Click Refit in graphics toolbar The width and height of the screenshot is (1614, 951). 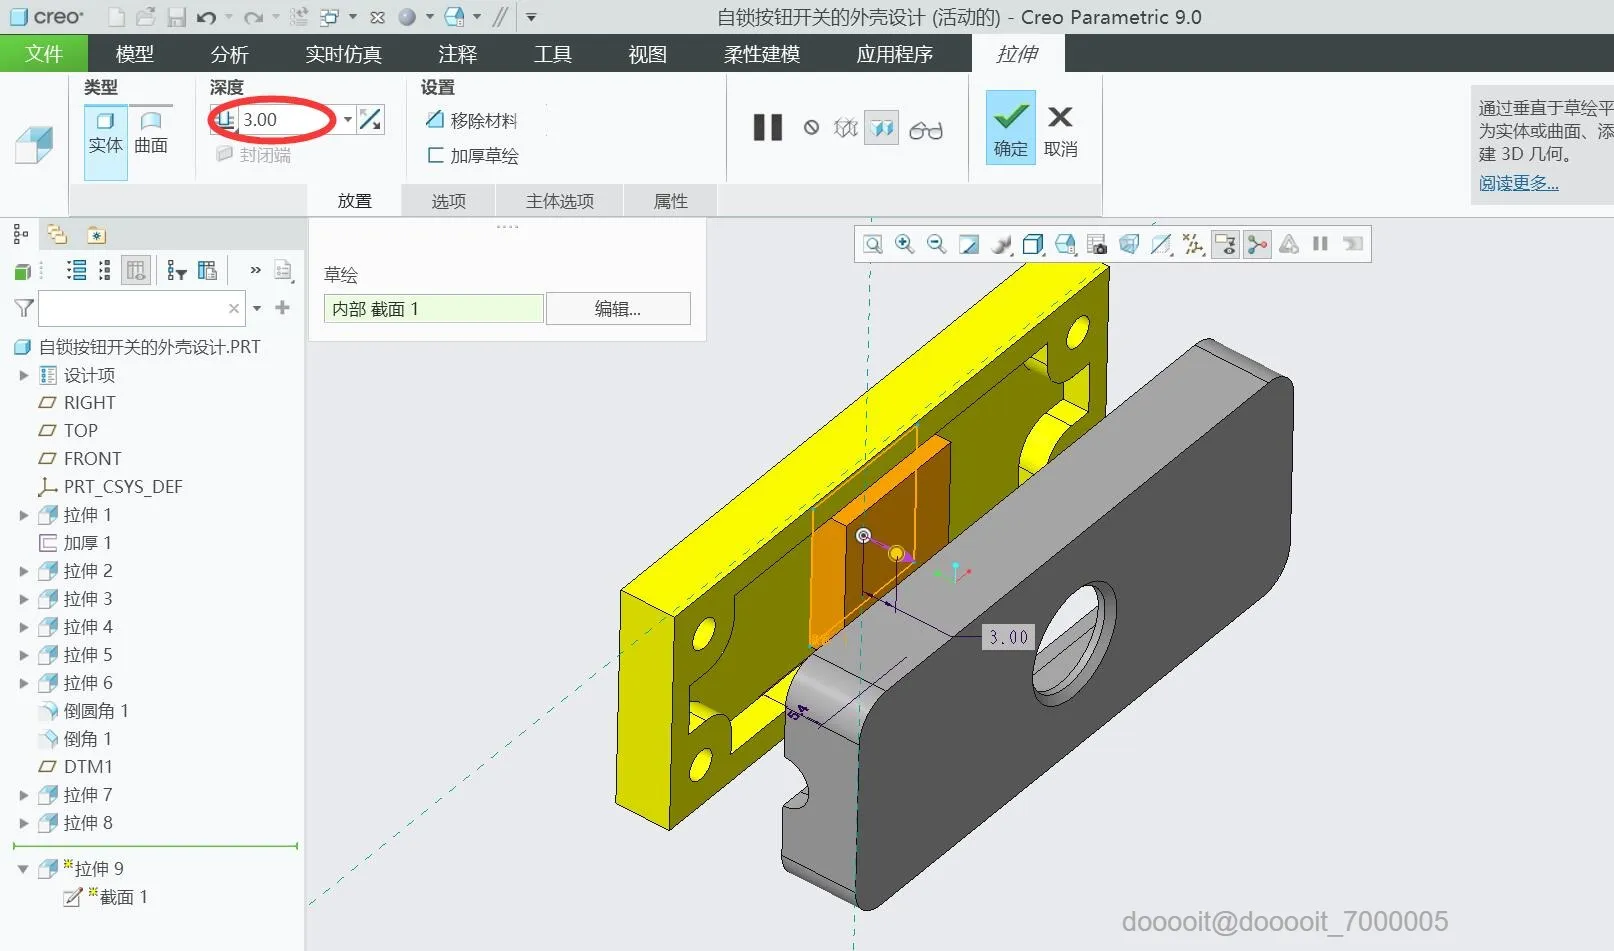873,245
